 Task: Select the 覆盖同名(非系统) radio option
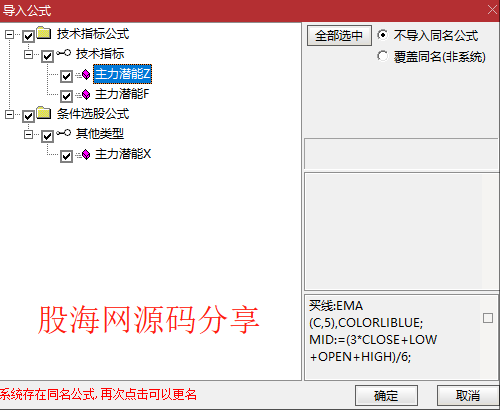(383, 56)
